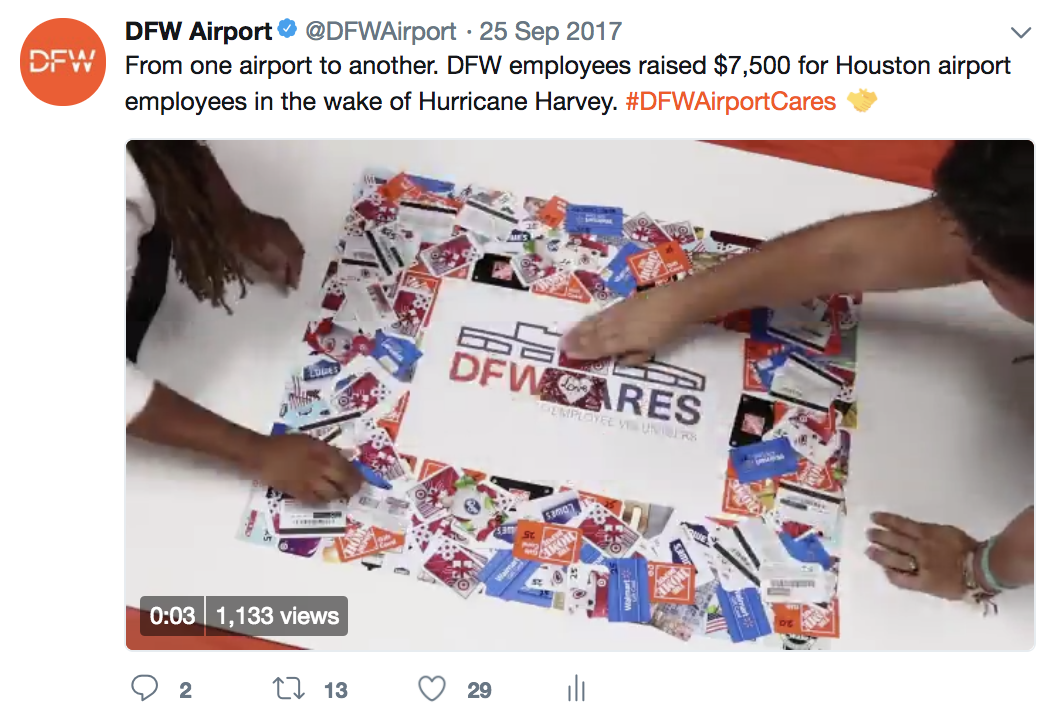Click the 0:03 video duration badge
Screen dimensions: 1048x720
(172, 616)
